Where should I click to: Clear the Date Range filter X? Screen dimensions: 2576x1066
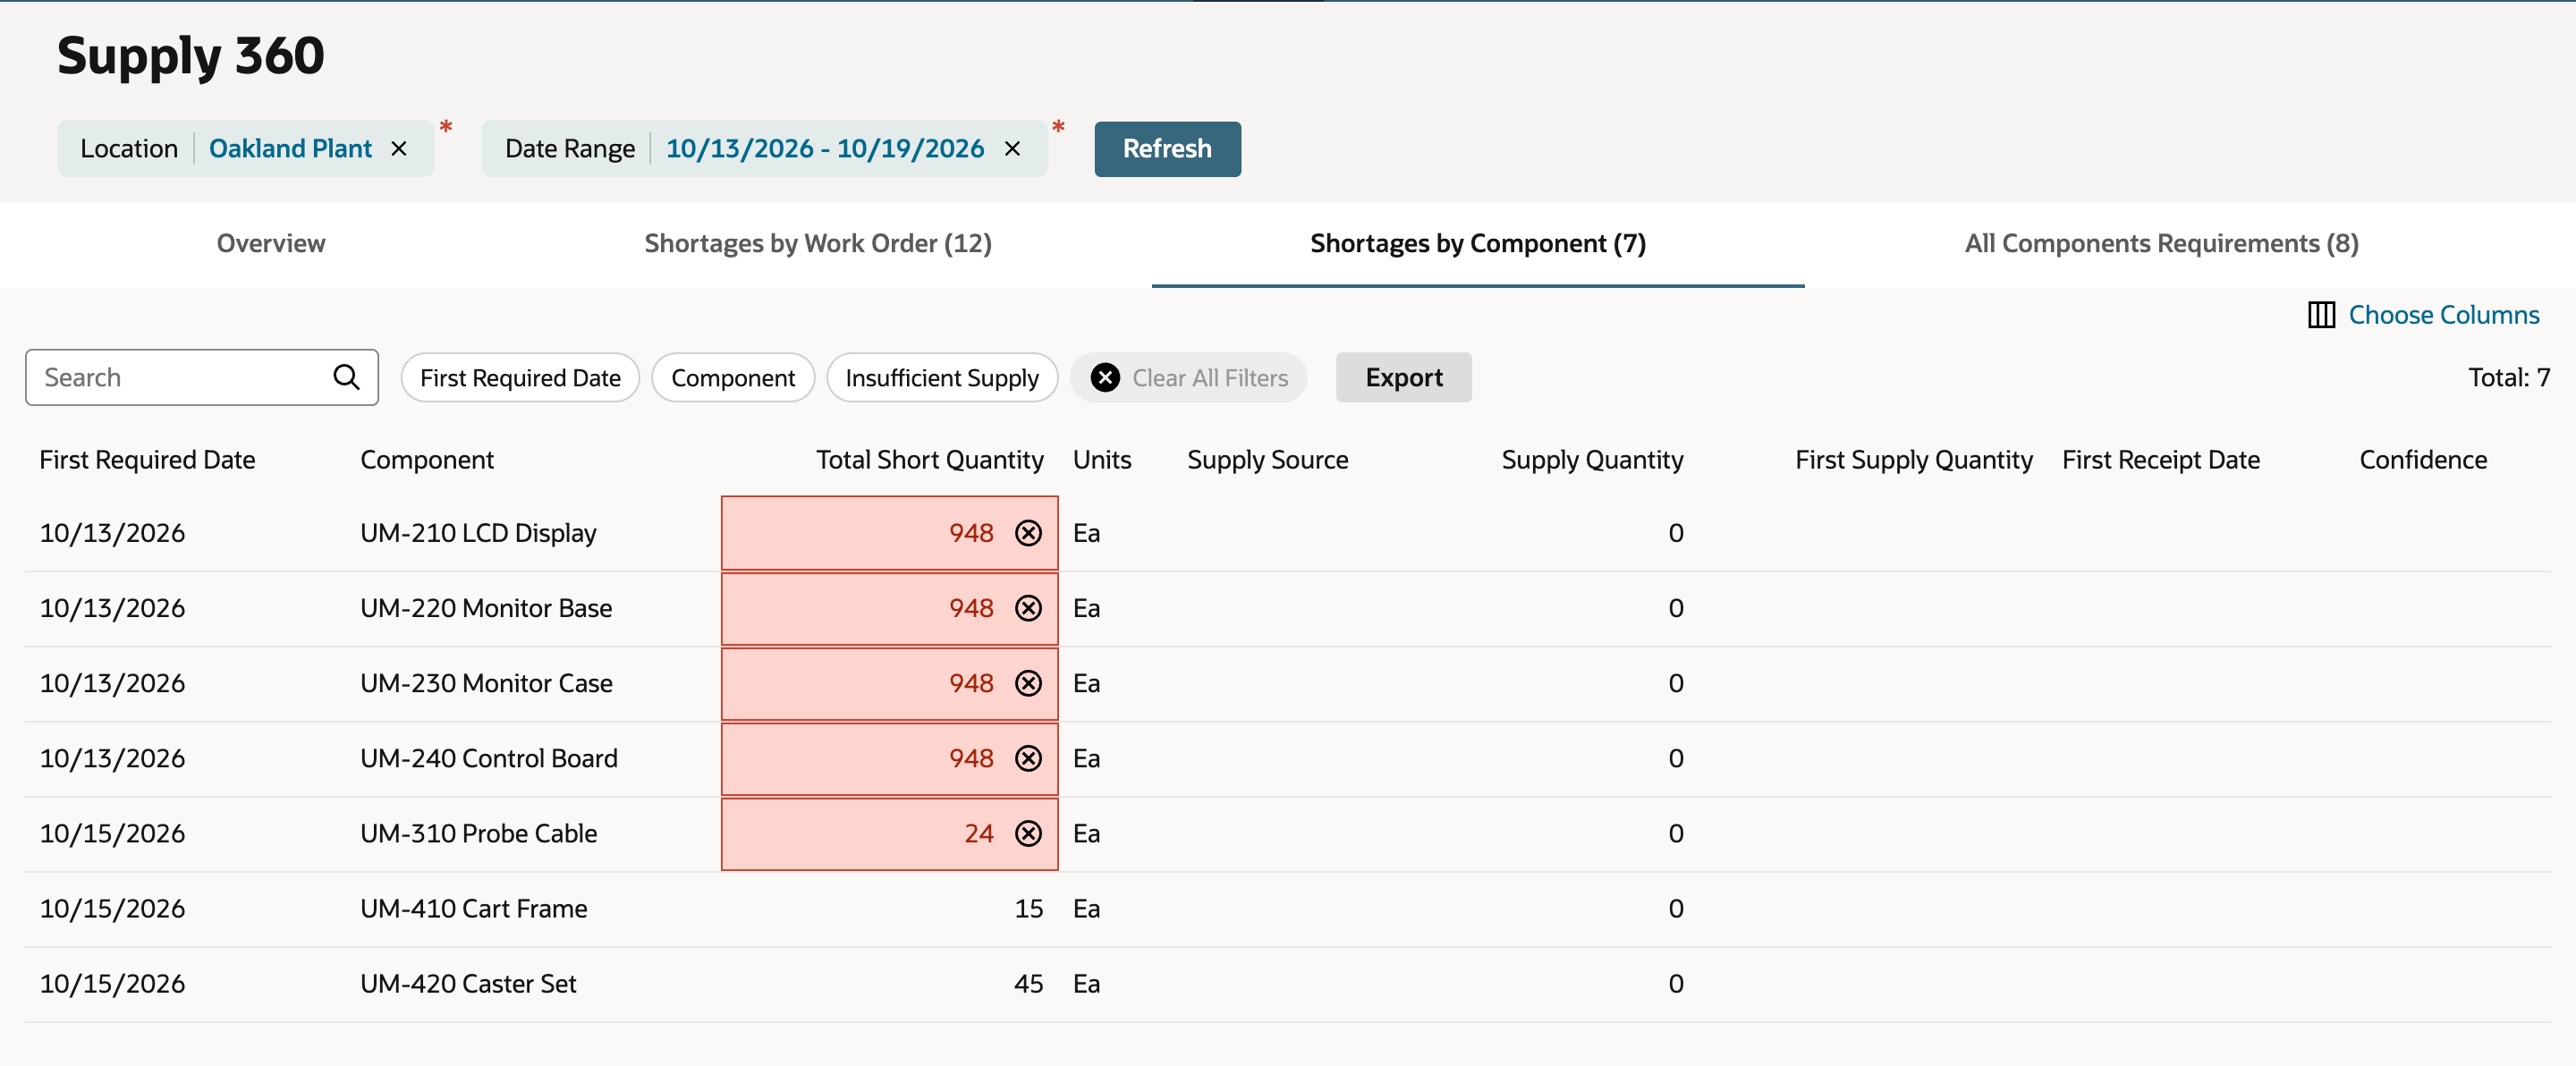pyautogui.click(x=1012, y=149)
